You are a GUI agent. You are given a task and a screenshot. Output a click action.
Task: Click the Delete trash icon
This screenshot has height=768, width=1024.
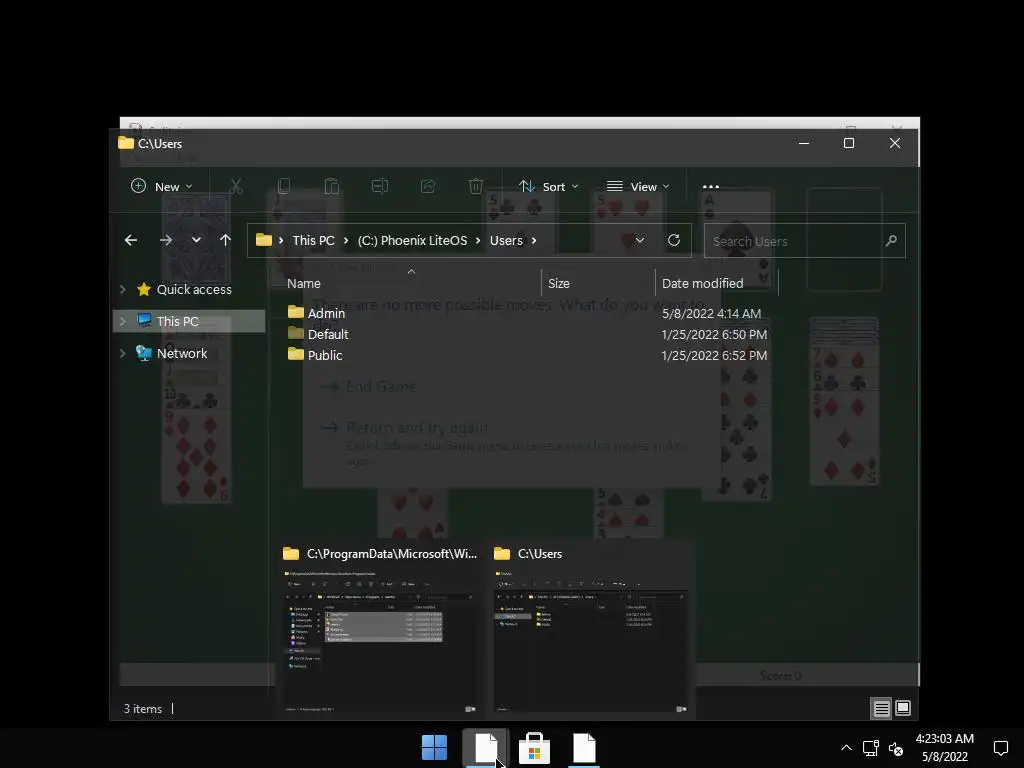476,187
